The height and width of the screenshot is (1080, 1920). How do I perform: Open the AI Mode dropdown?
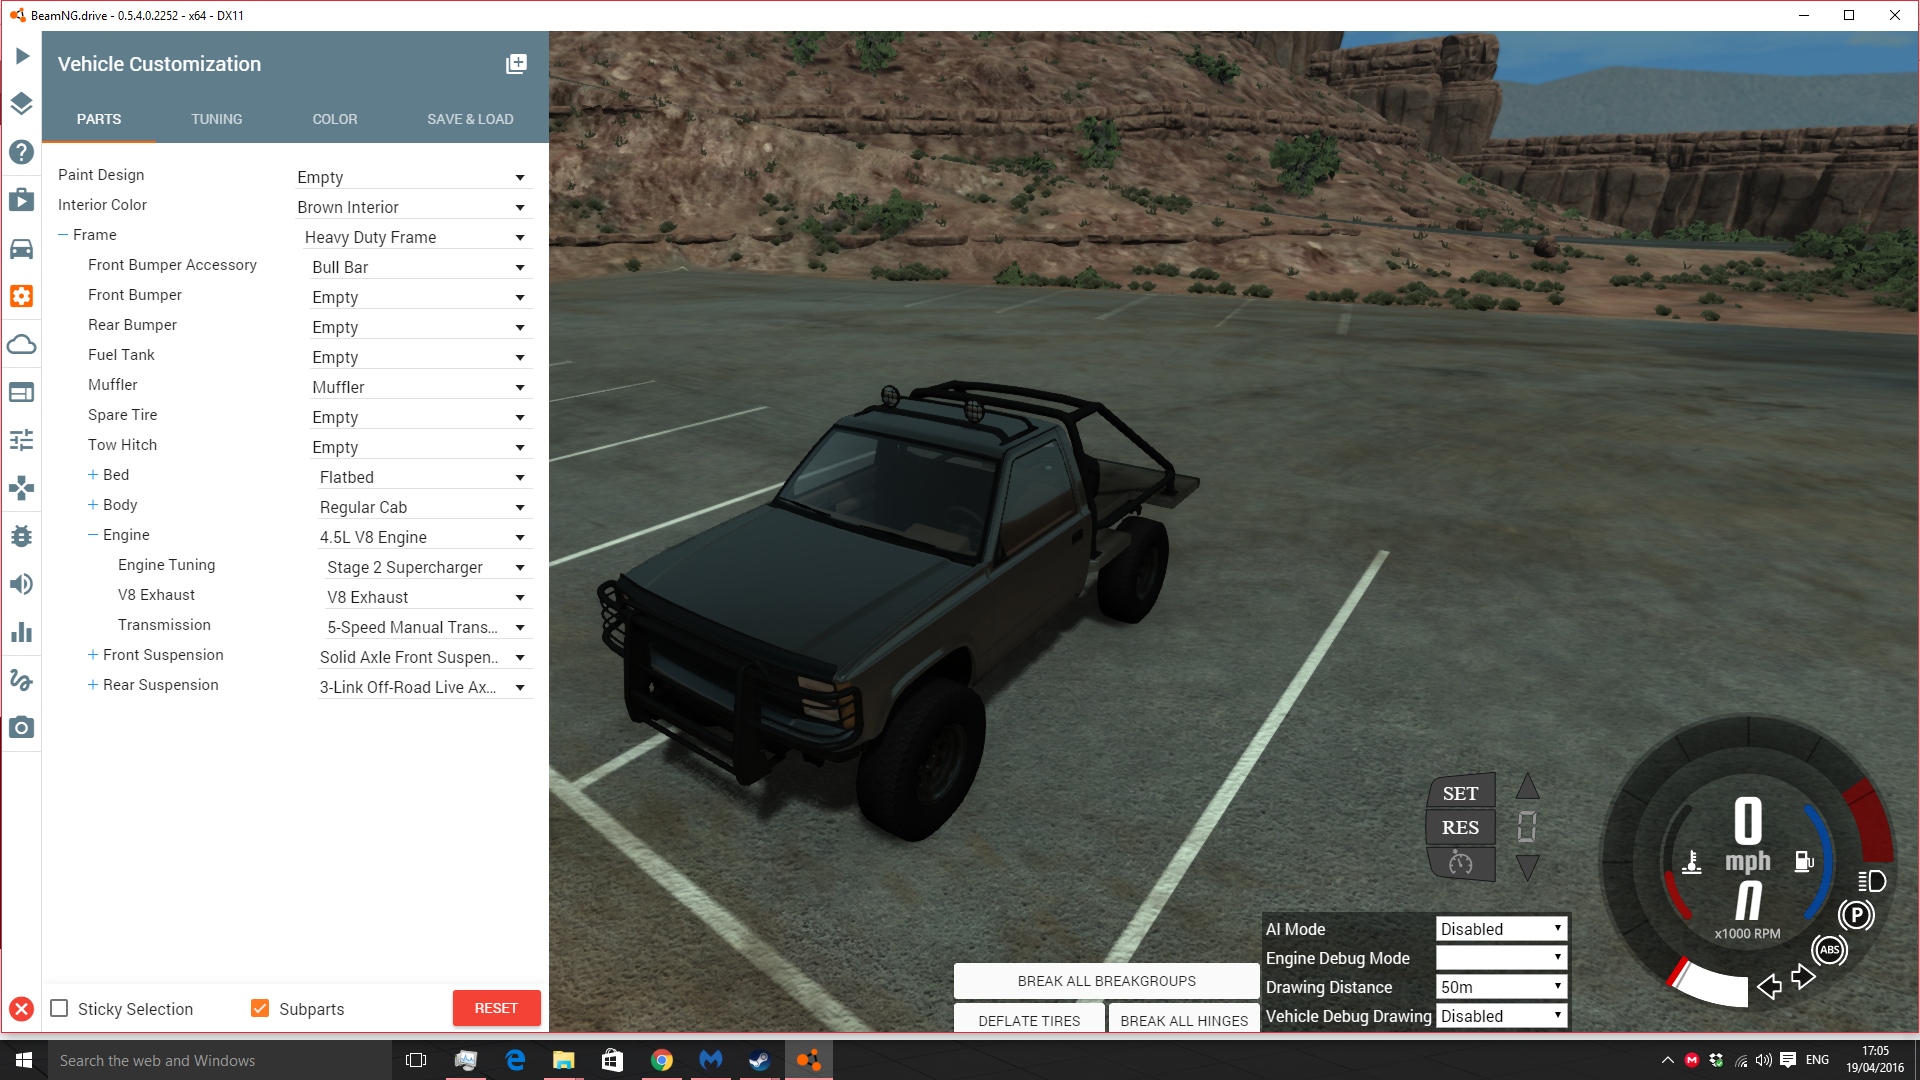pos(1501,929)
